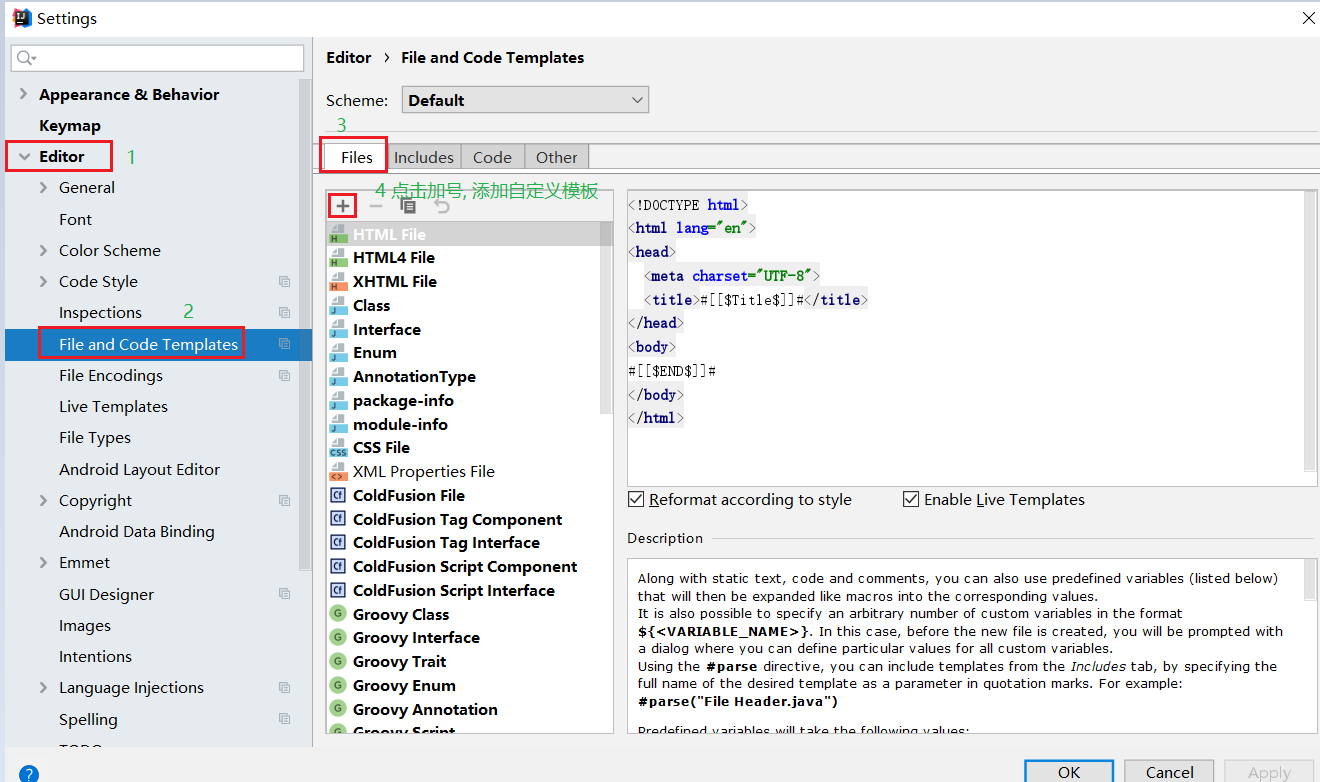This screenshot has height=782, width=1320.
Task: Switch to the Includes tab
Action: coord(423,157)
